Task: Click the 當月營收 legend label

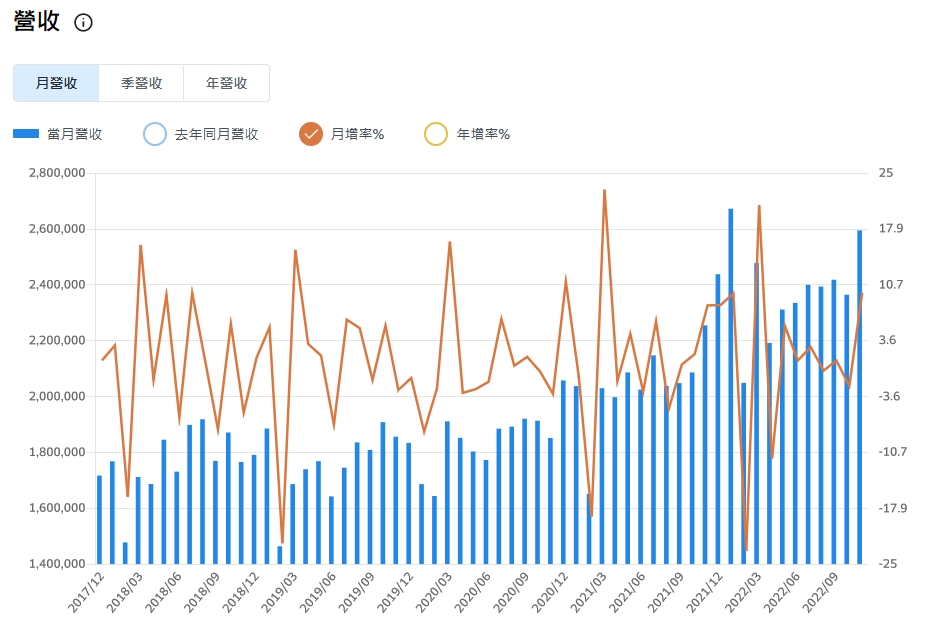Action: (75, 134)
